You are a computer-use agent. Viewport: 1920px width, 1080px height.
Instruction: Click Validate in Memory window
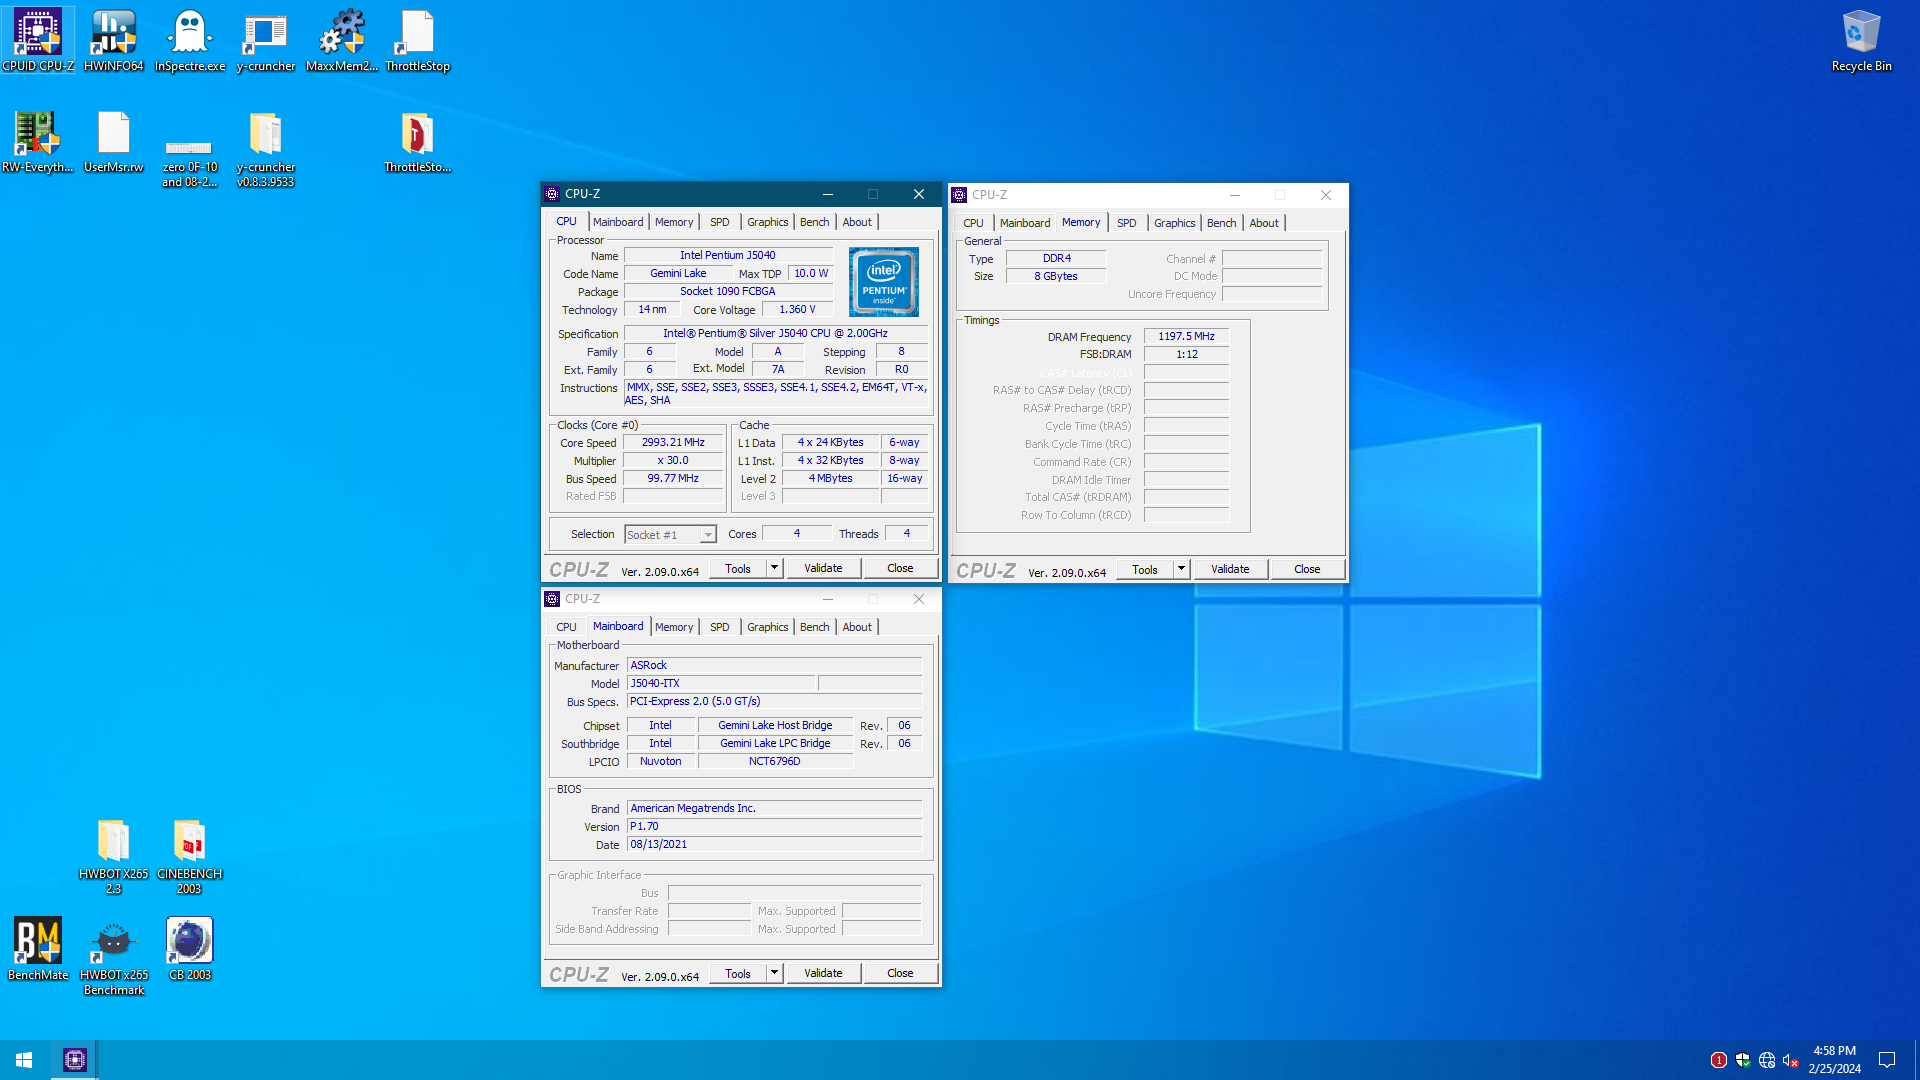point(1230,569)
